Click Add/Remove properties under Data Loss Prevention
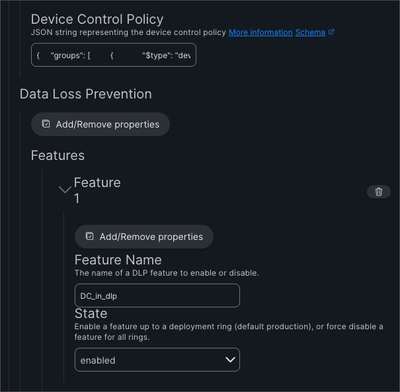400x392 pixels. pyautogui.click(x=100, y=124)
